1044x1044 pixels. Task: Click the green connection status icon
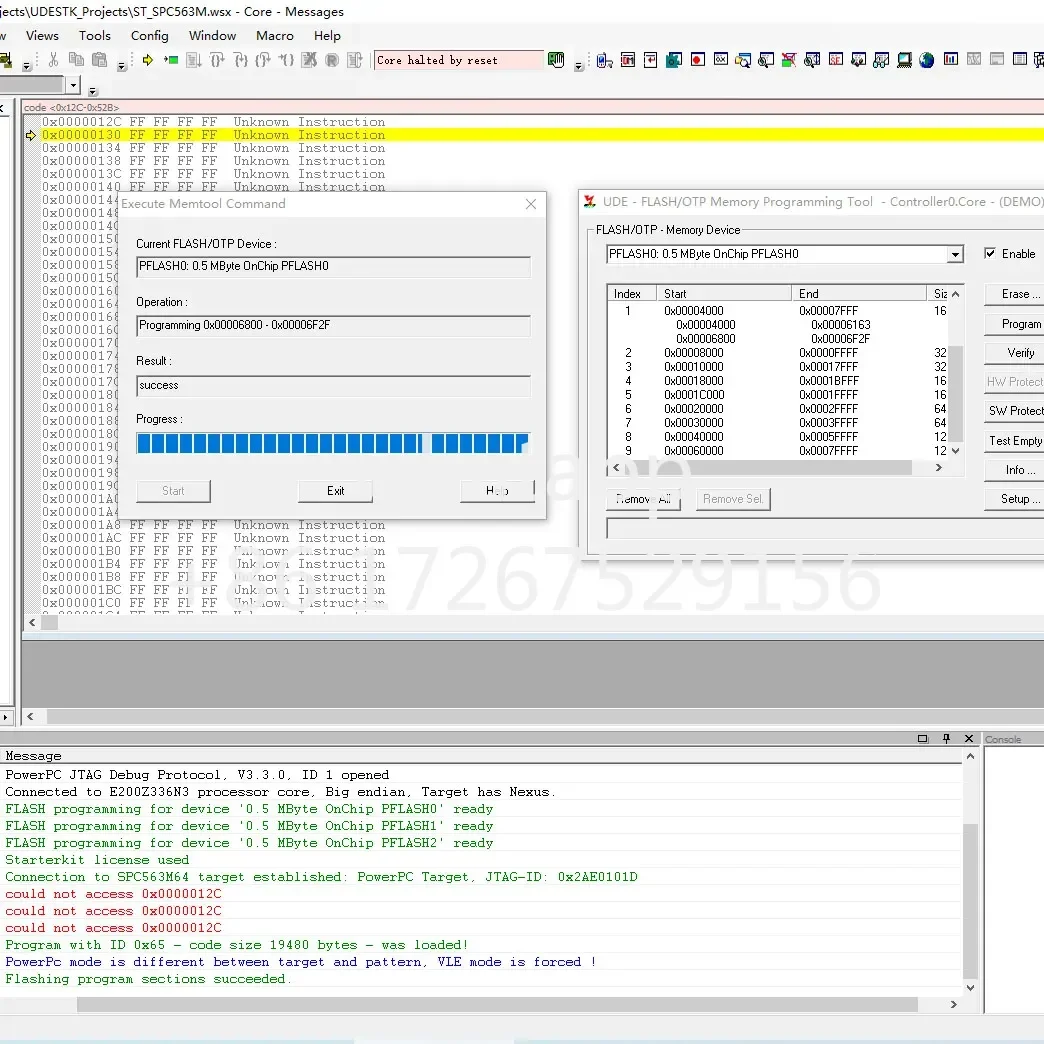[x=556, y=60]
